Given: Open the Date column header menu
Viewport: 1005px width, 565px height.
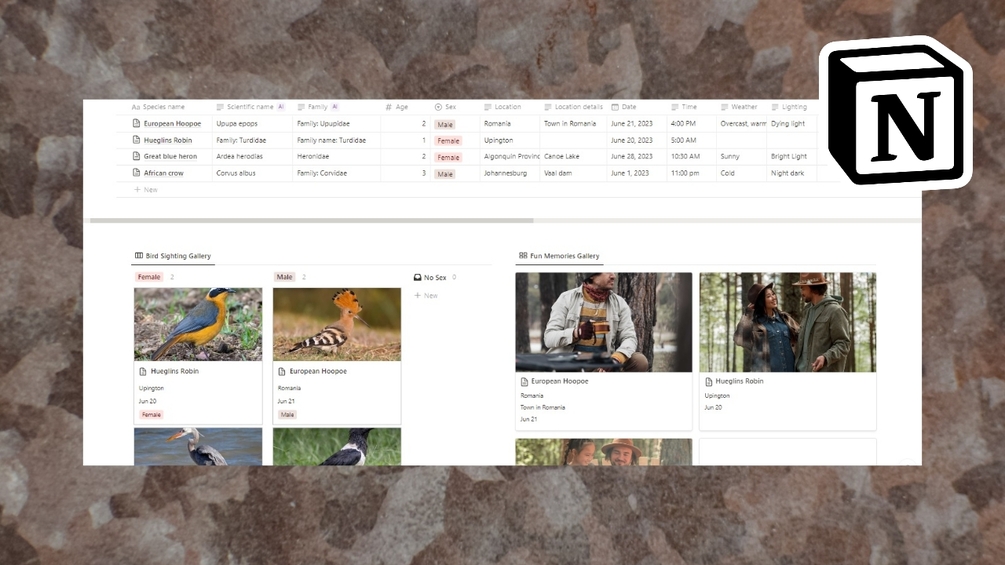Looking at the screenshot, I should pos(624,107).
